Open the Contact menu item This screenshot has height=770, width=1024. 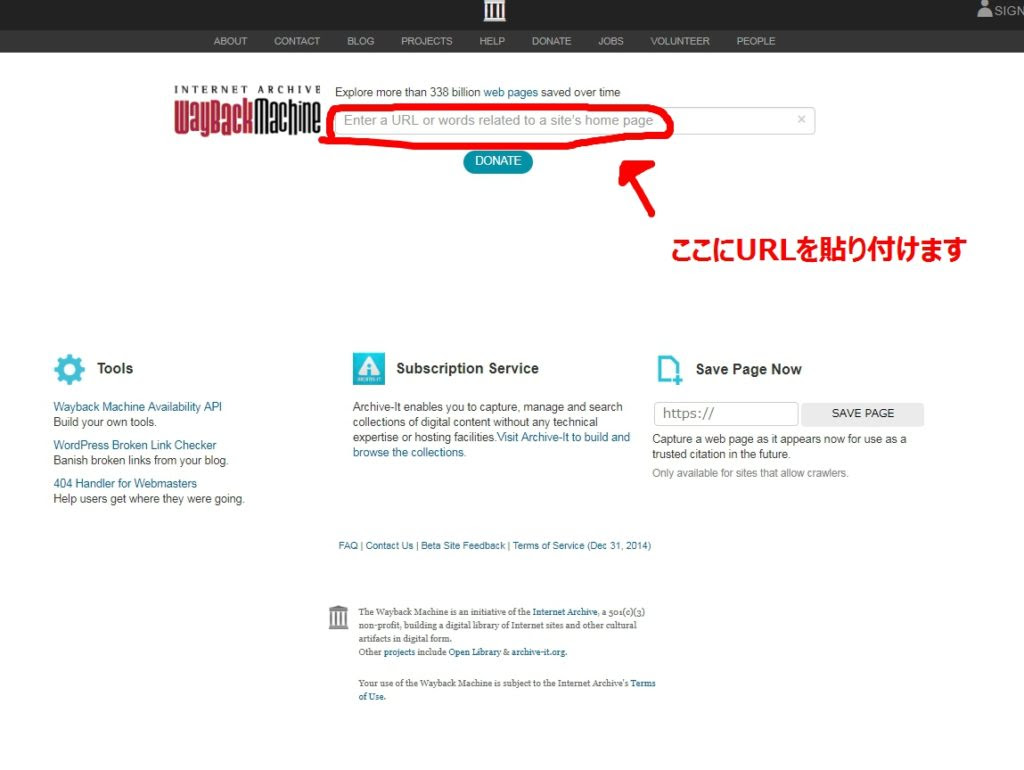(296, 41)
